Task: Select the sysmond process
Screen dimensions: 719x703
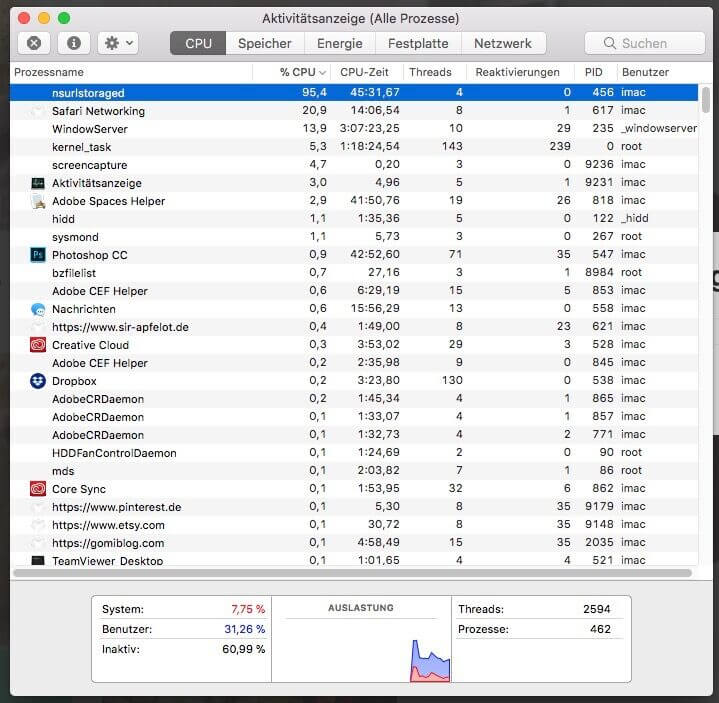Action: click(75, 237)
